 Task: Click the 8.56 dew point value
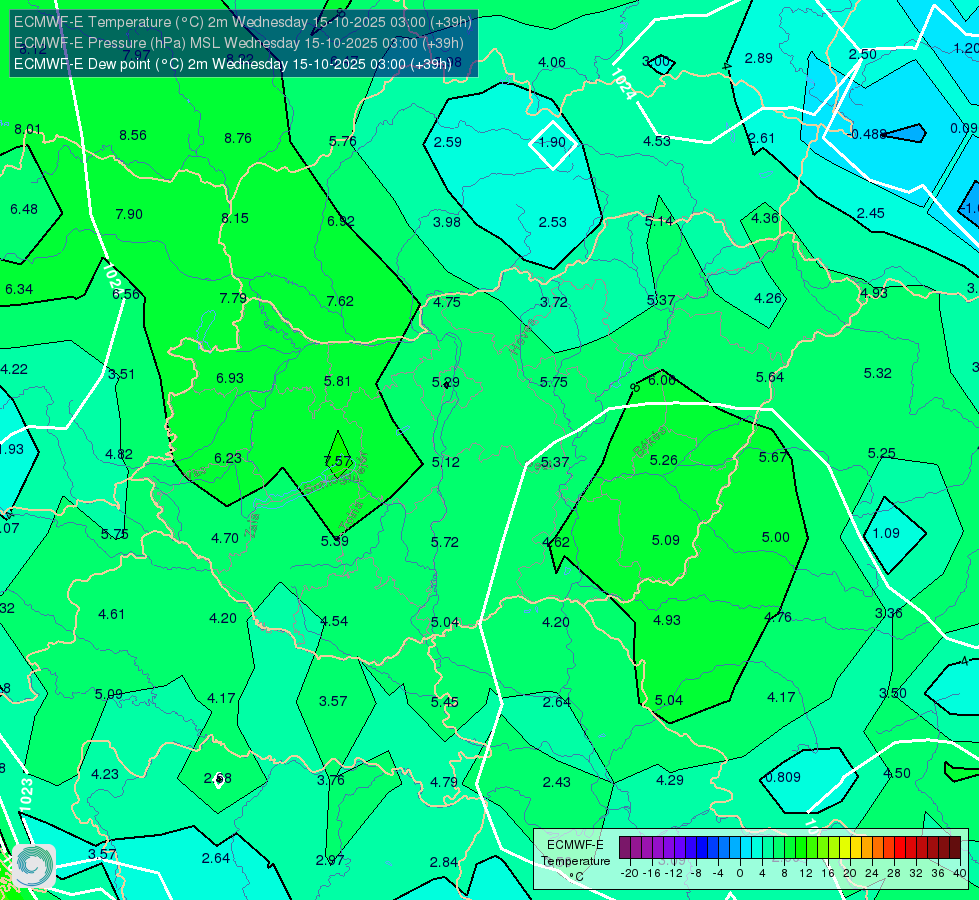(133, 135)
